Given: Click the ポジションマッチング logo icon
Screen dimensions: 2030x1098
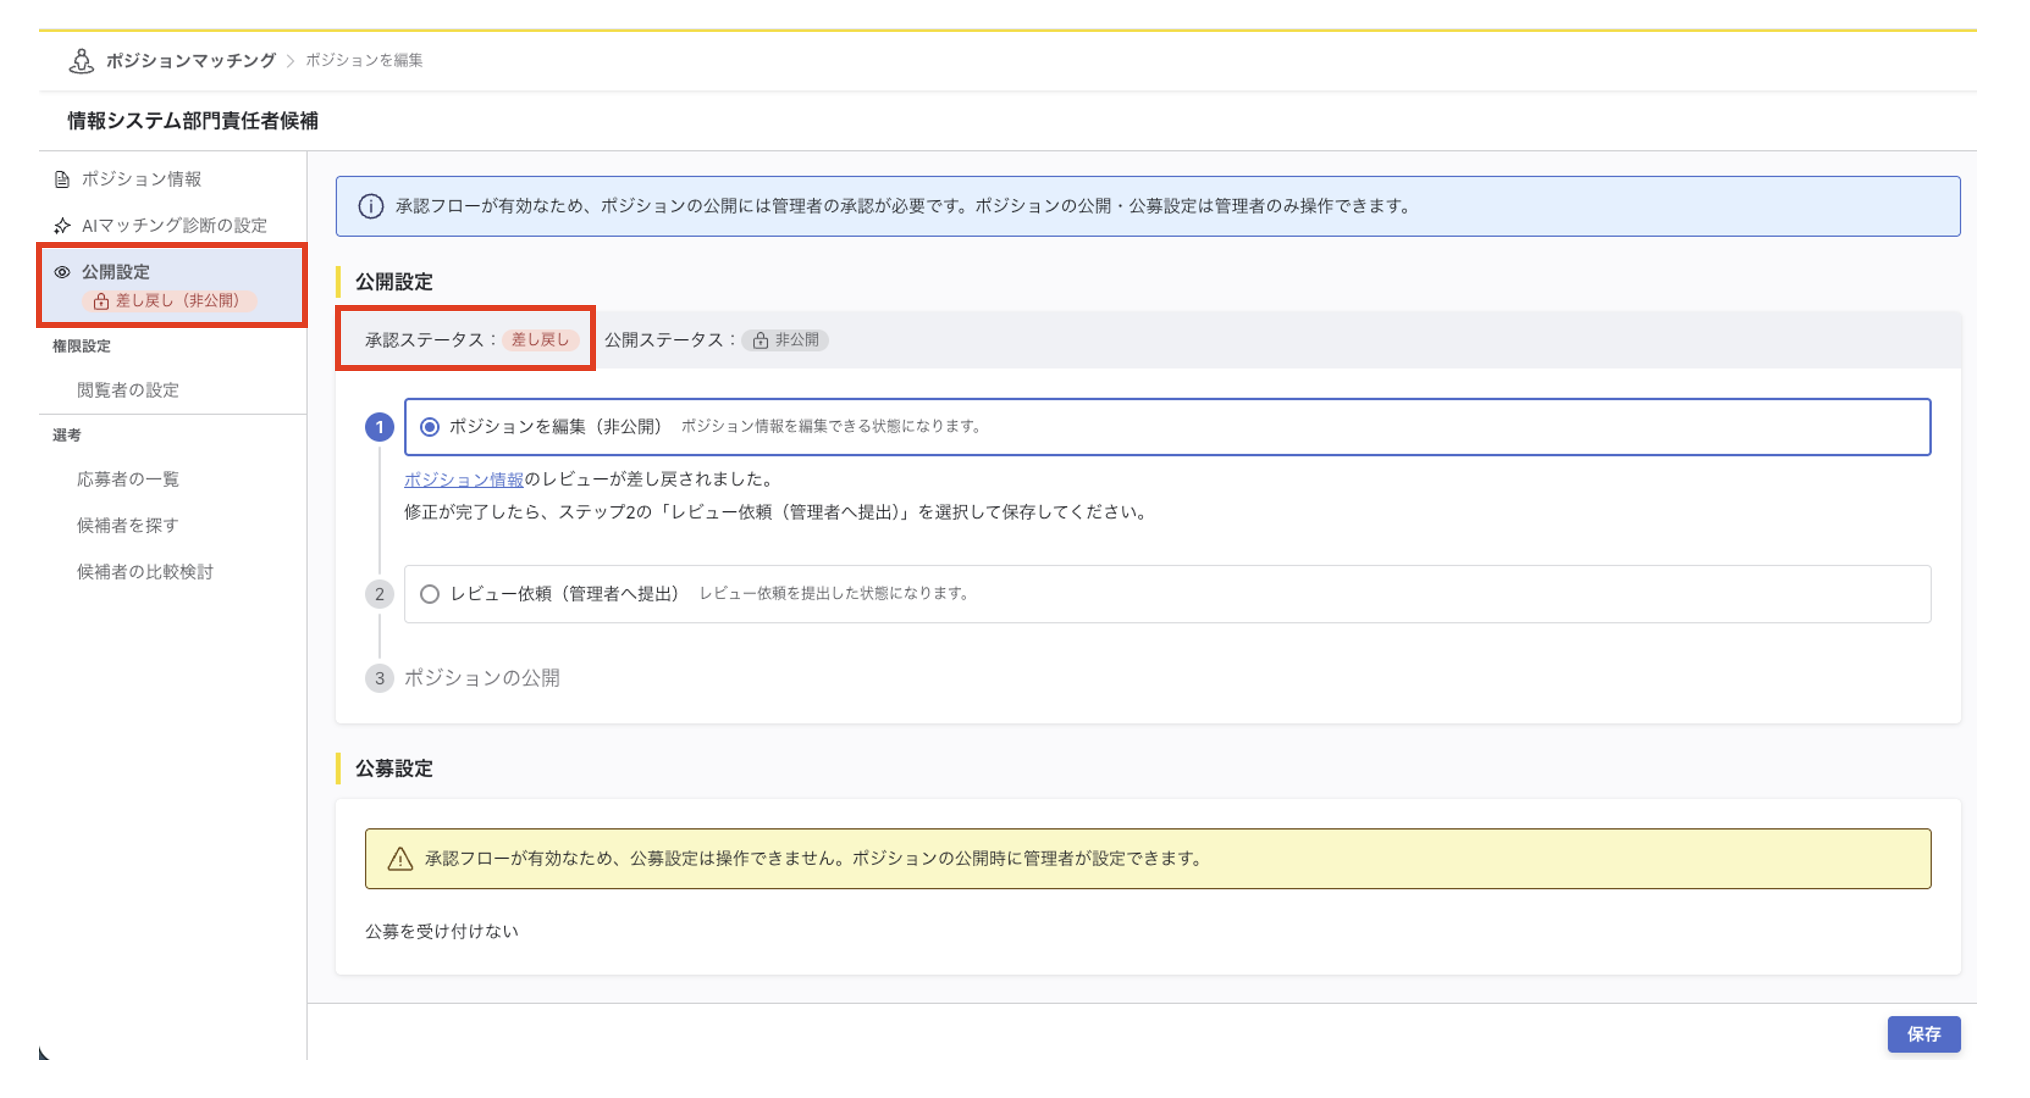Looking at the screenshot, I should (81, 61).
